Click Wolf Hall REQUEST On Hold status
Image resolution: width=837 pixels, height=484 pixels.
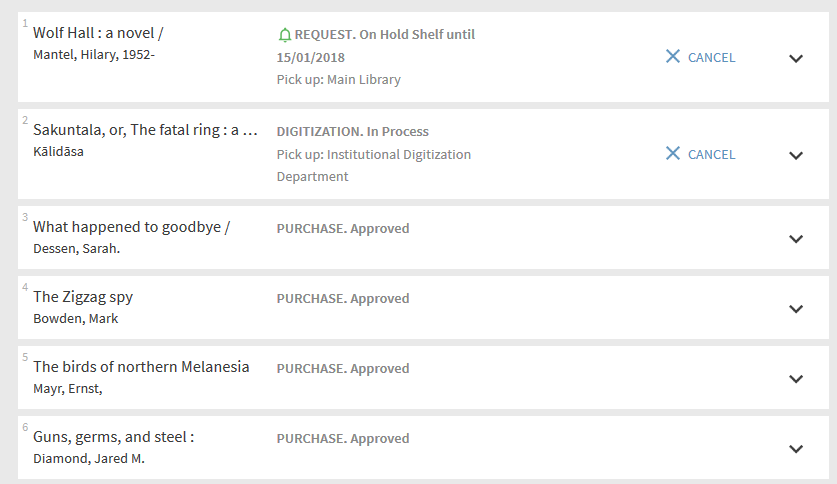pos(384,35)
